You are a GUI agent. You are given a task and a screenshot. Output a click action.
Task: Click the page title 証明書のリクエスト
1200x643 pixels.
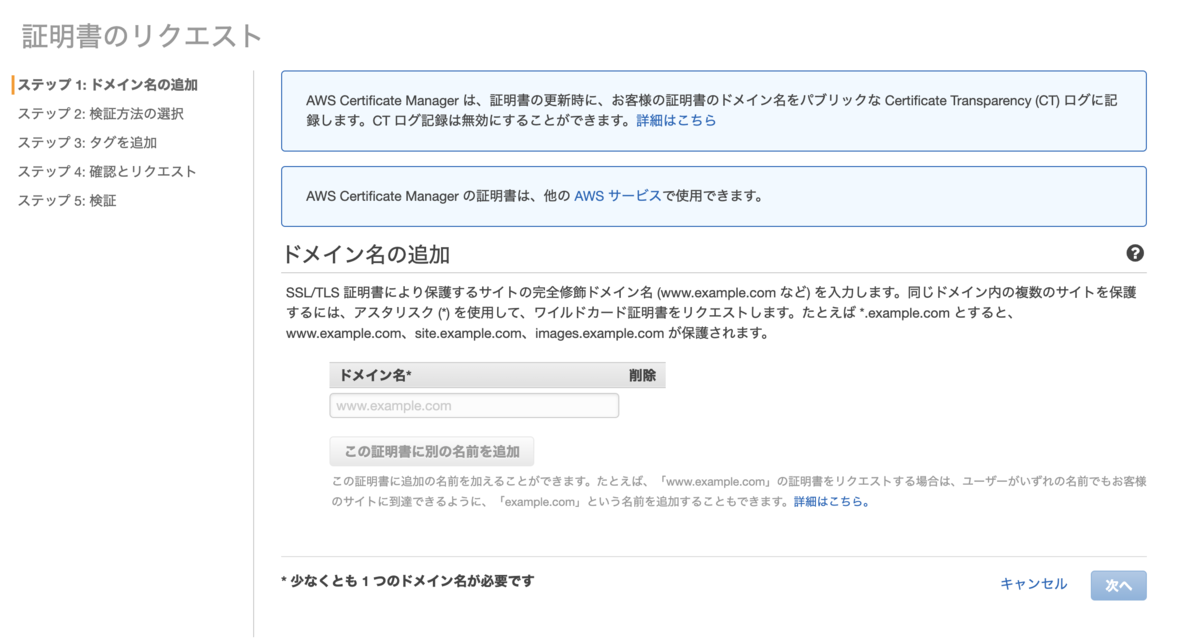tap(138, 35)
